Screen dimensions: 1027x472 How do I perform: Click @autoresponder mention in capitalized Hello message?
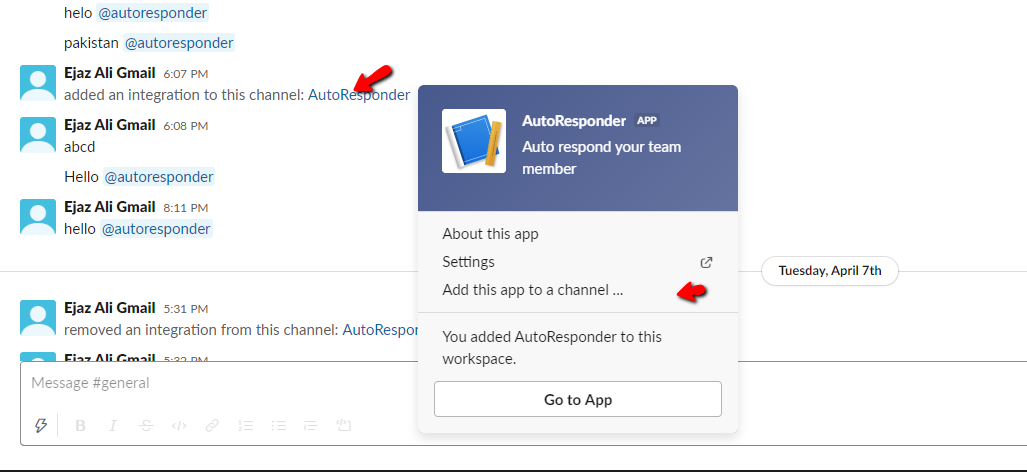click(x=159, y=177)
